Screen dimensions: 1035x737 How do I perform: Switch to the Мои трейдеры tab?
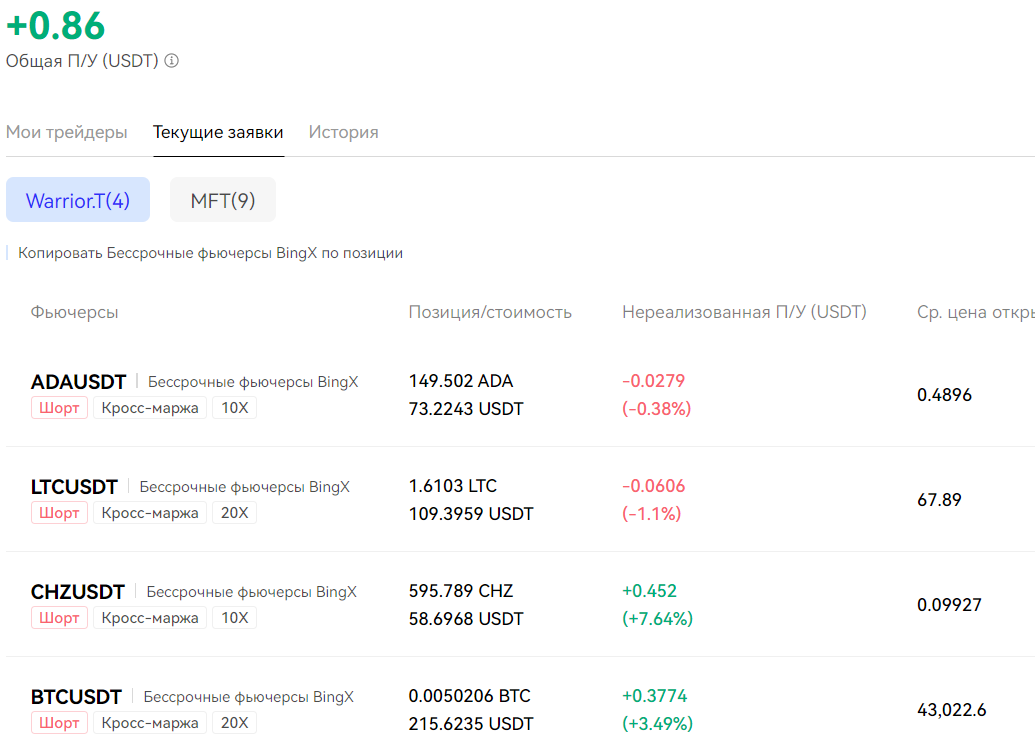(67, 132)
